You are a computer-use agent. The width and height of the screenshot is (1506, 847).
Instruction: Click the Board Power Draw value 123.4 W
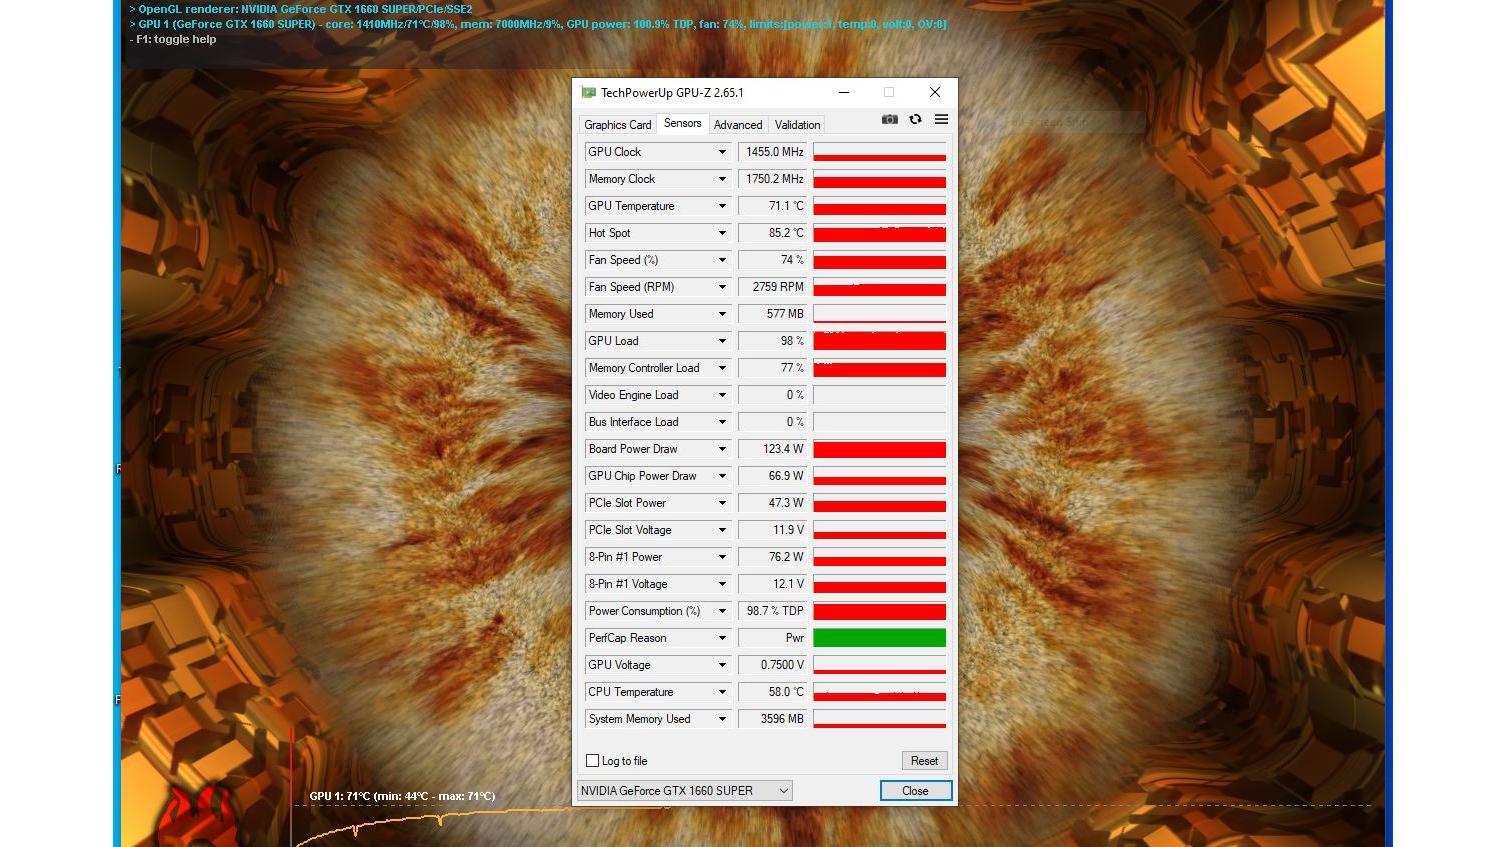coord(772,449)
